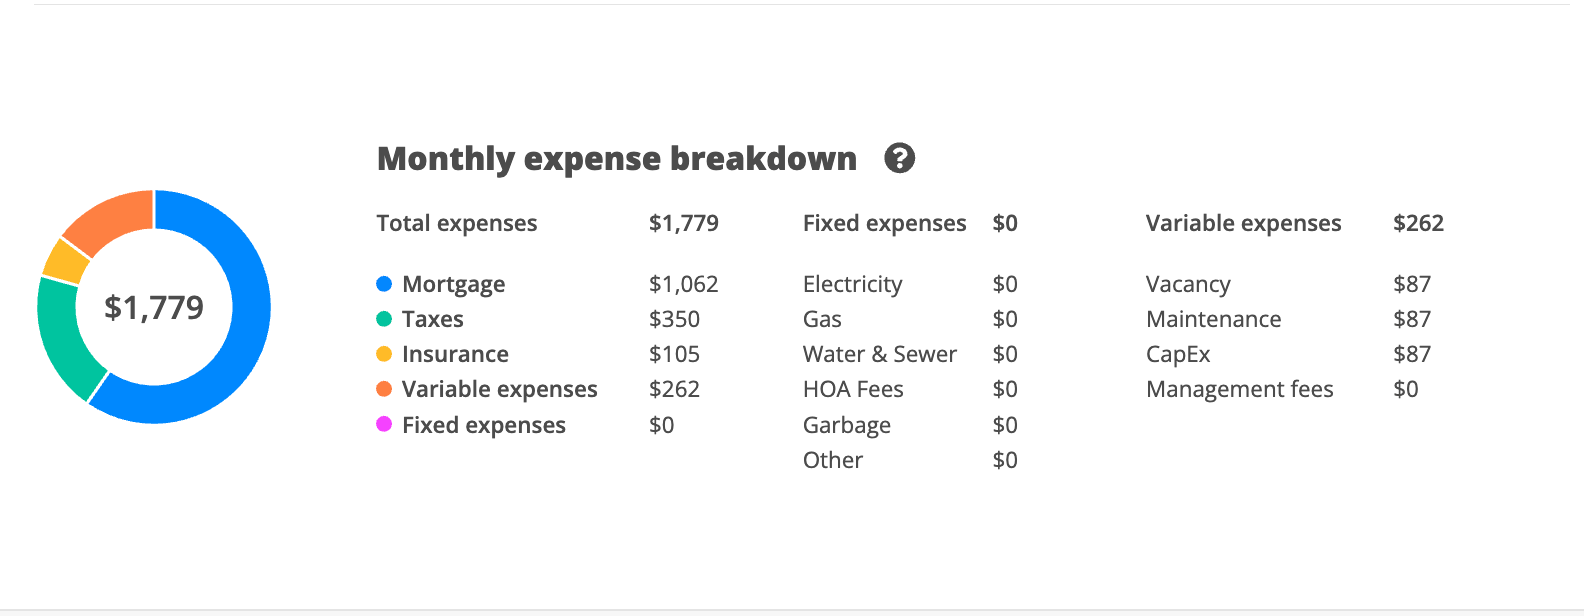Click the yellow Insurance legend dot
The image size is (1584, 616).
[x=384, y=354]
